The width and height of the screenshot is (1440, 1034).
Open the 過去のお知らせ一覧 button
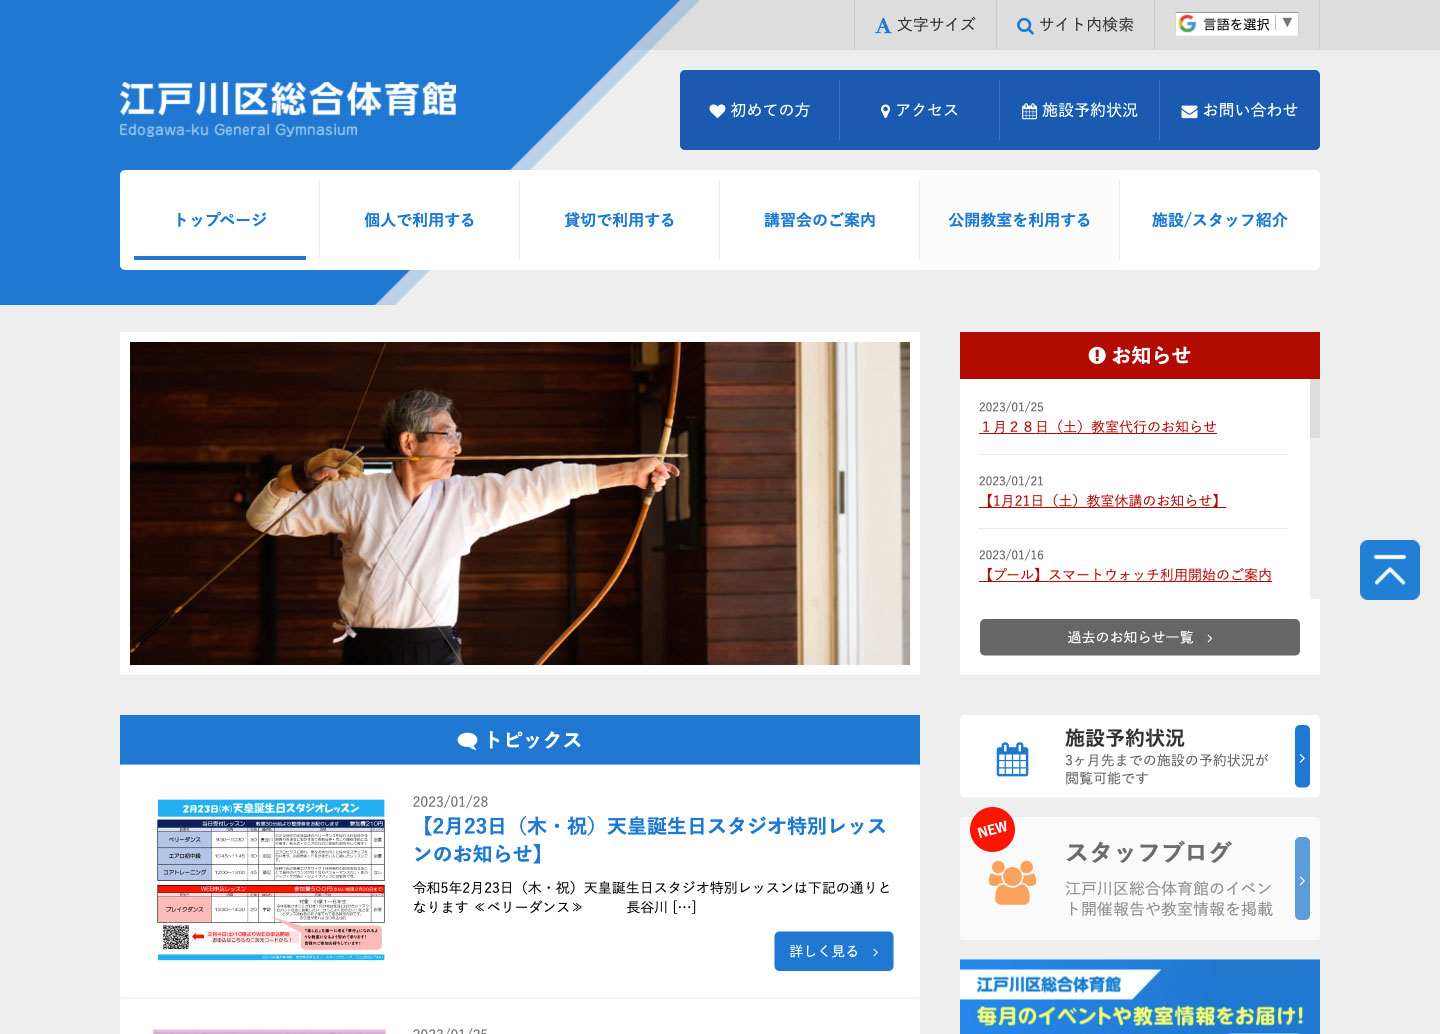point(1139,637)
